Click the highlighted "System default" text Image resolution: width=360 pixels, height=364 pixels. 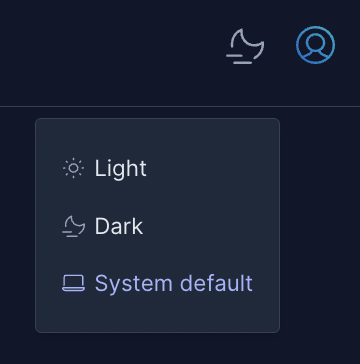(174, 284)
